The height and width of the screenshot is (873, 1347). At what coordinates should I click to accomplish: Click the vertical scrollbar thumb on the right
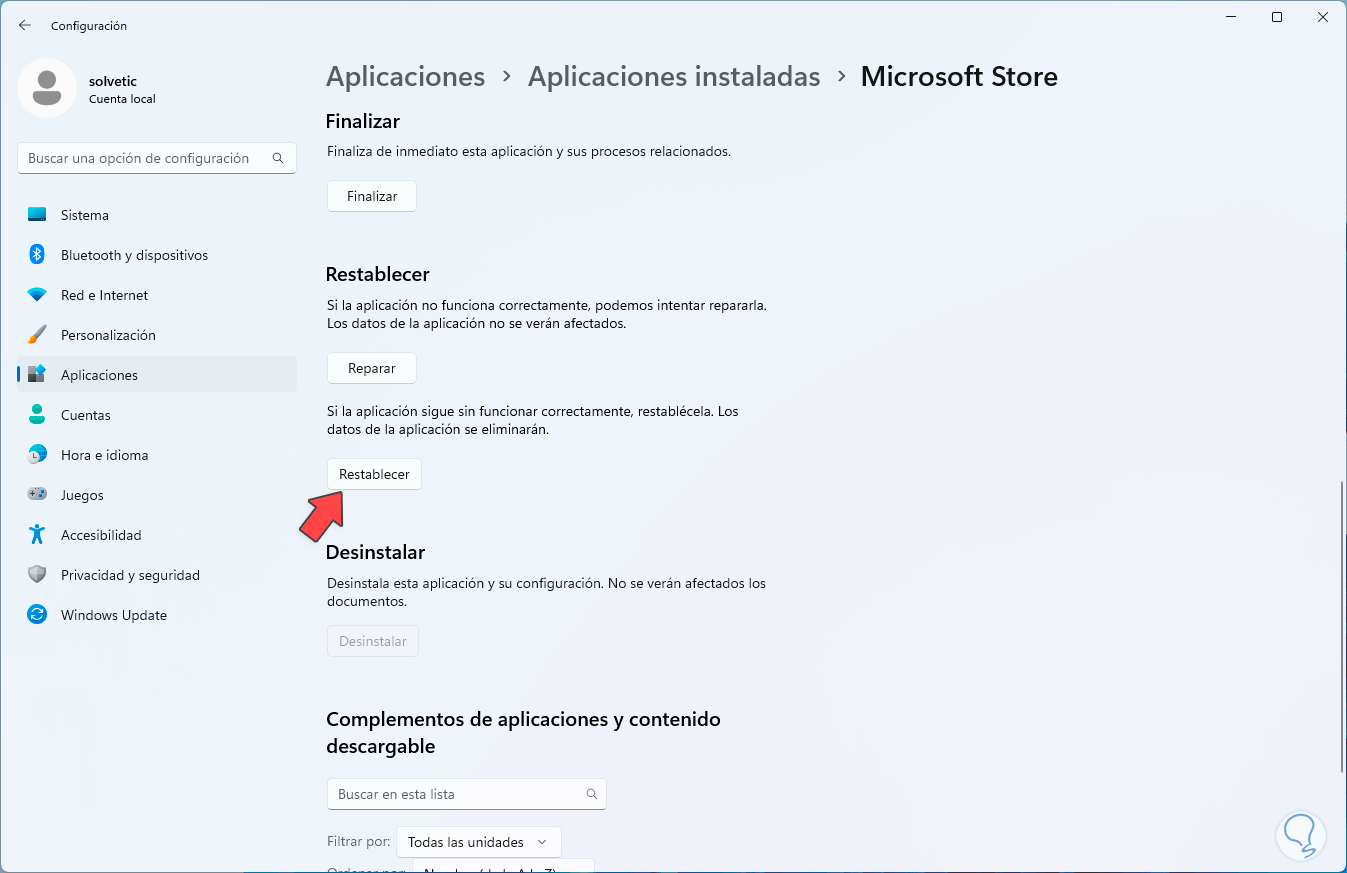1342,627
